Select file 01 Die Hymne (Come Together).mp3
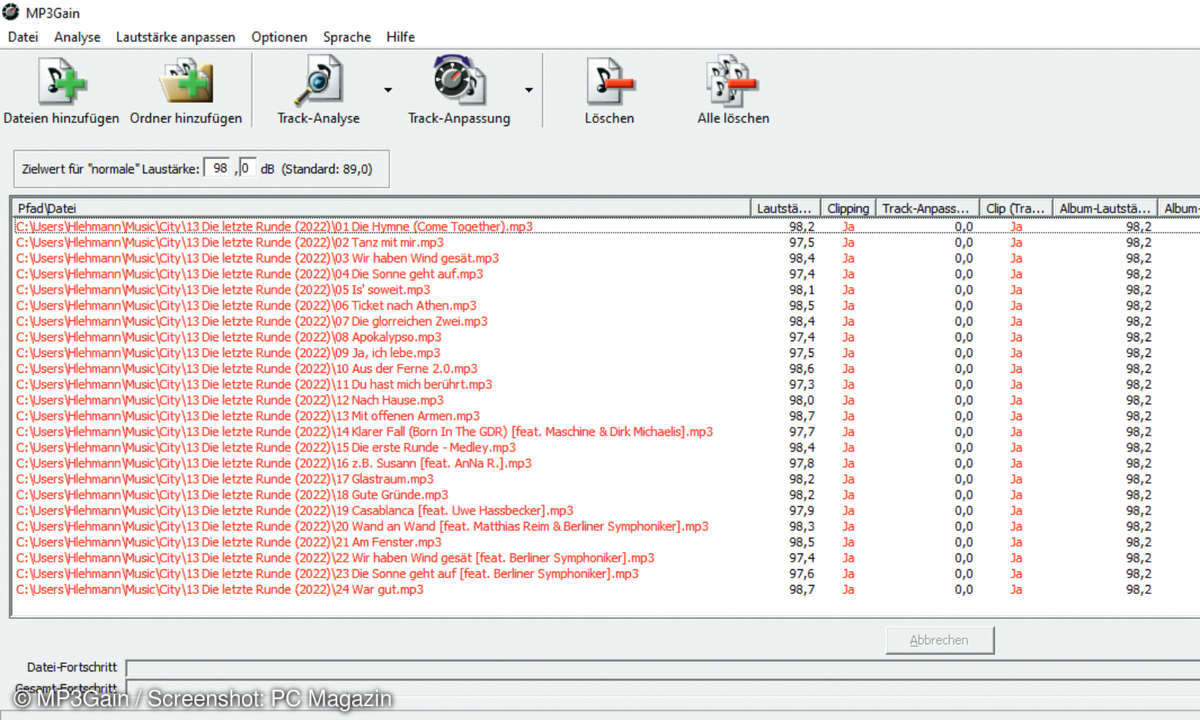1200x720 pixels. point(274,227)
